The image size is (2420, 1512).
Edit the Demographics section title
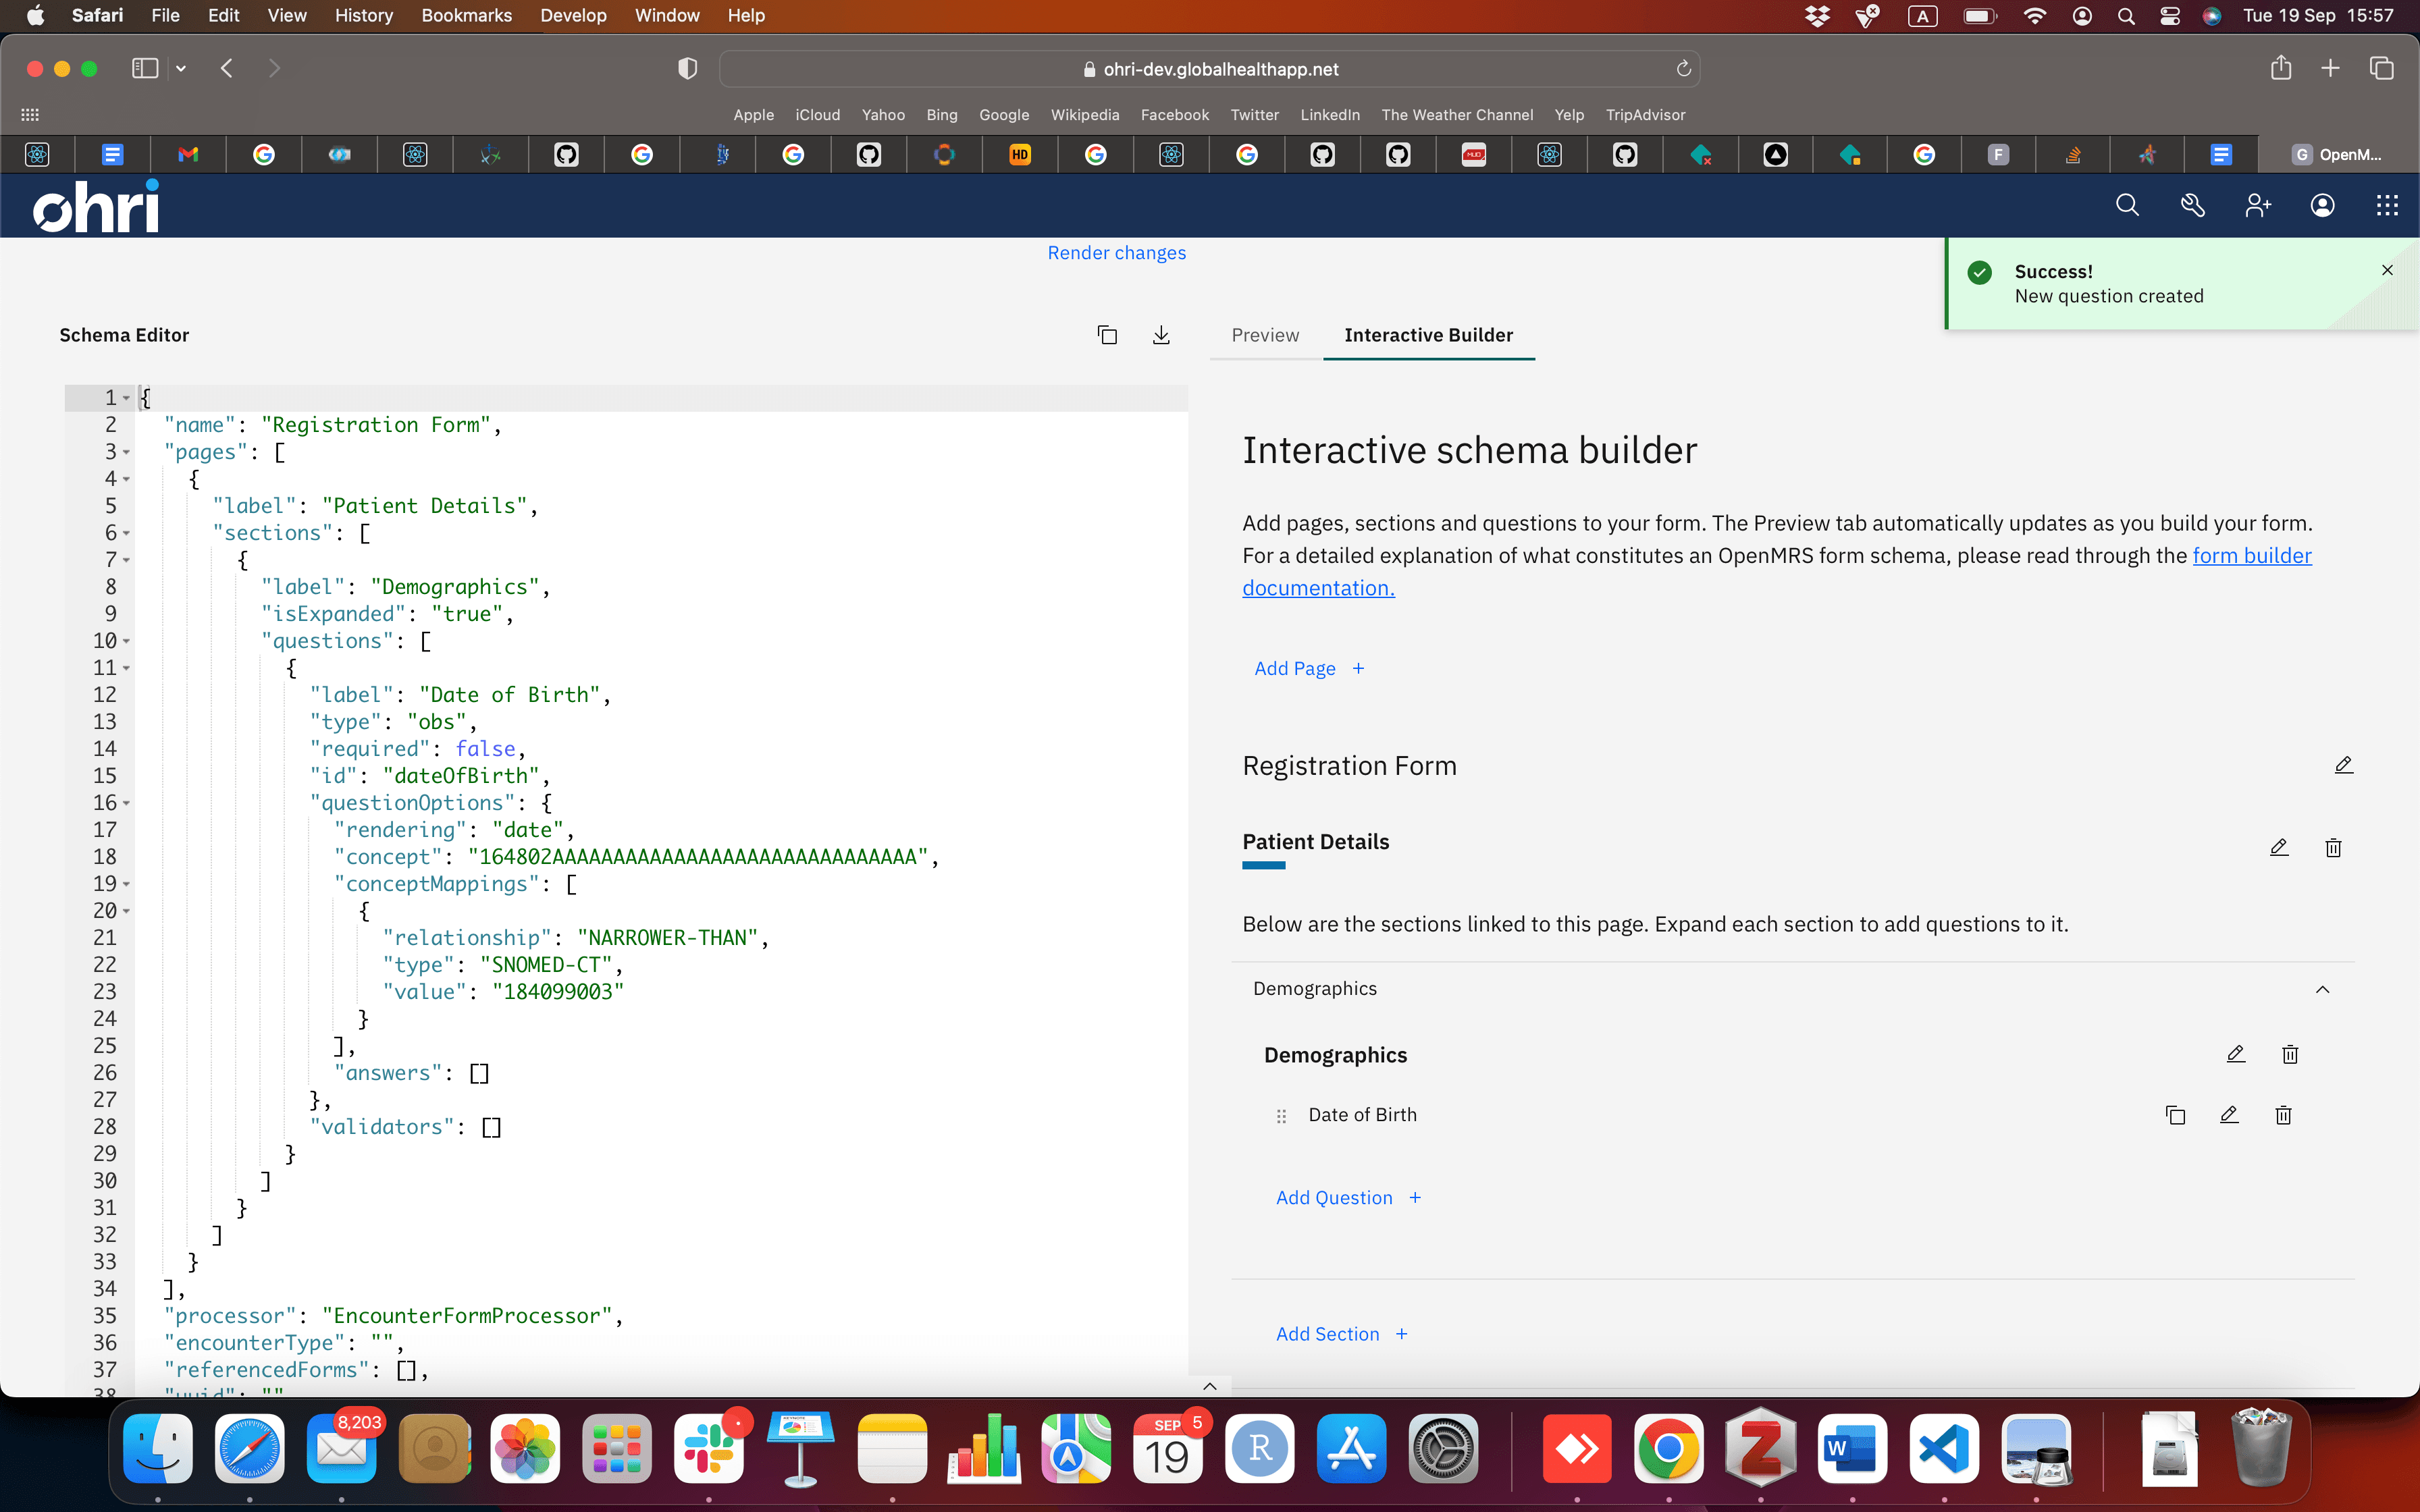point(2236,1054)
